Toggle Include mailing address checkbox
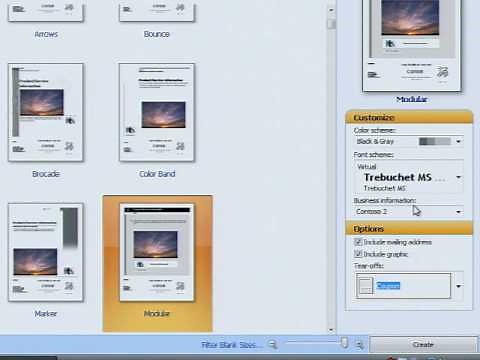Image resolution: width=480 pixels, height=360 pixels. pyautogui.click(x=358, y=242)
